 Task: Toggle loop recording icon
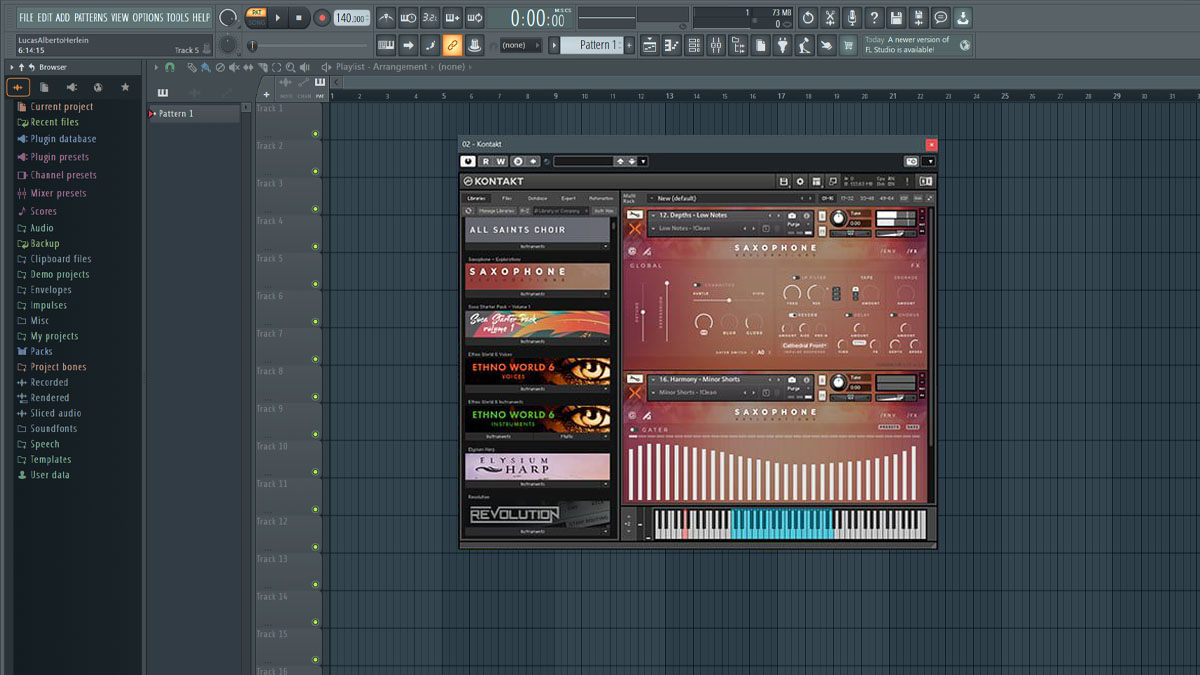[476, 17]
